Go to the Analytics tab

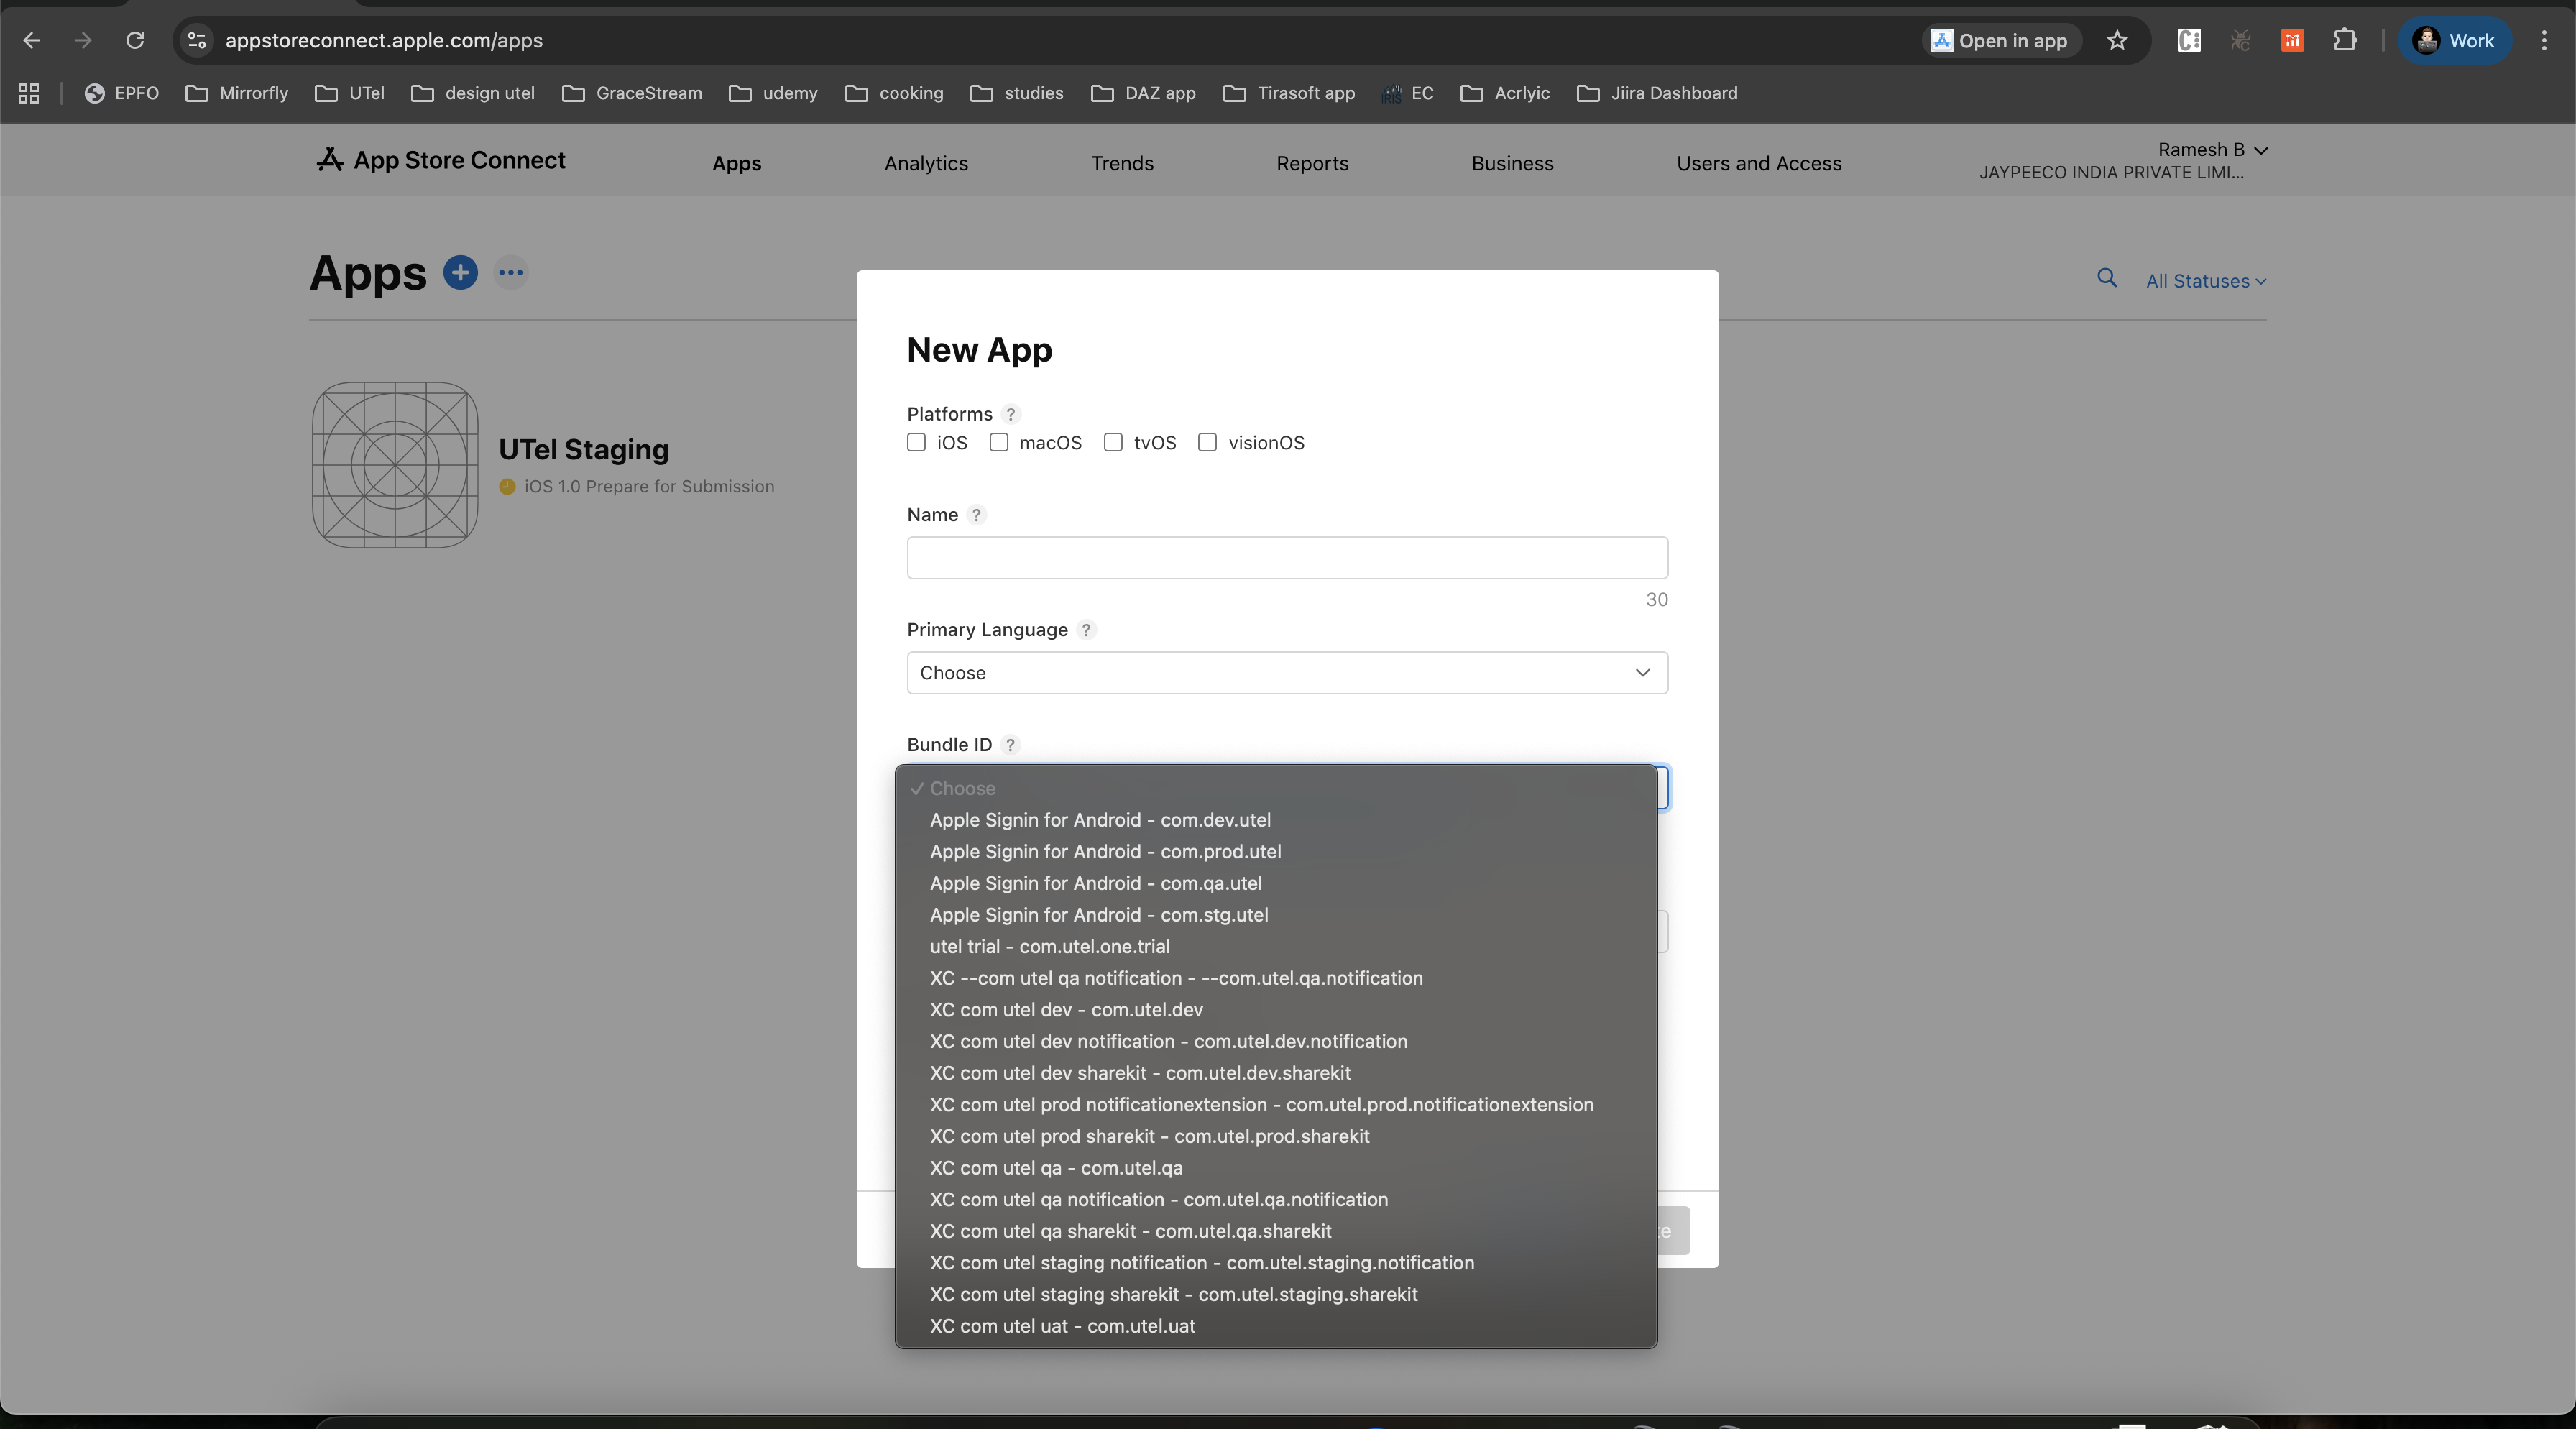[926, 163]
